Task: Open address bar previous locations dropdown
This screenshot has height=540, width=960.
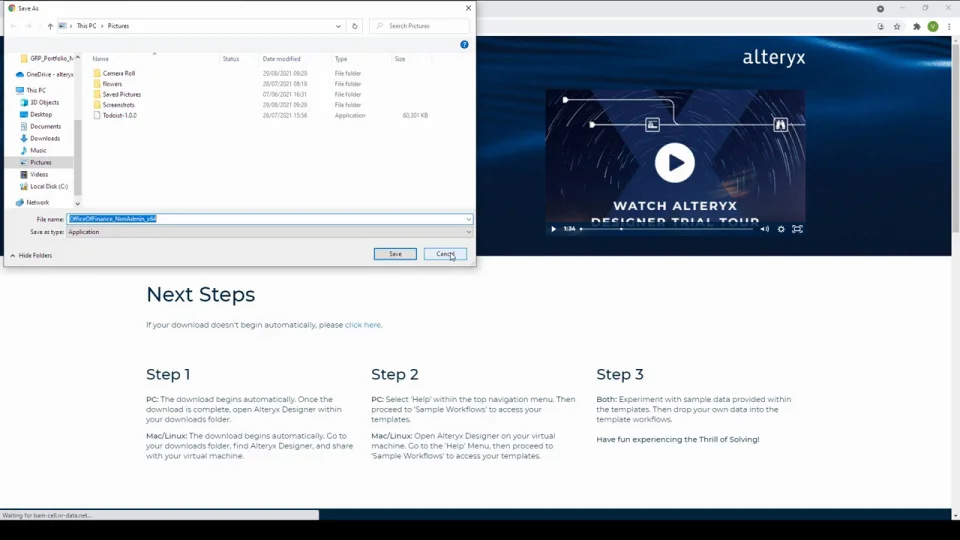Action: pos(338,26)
